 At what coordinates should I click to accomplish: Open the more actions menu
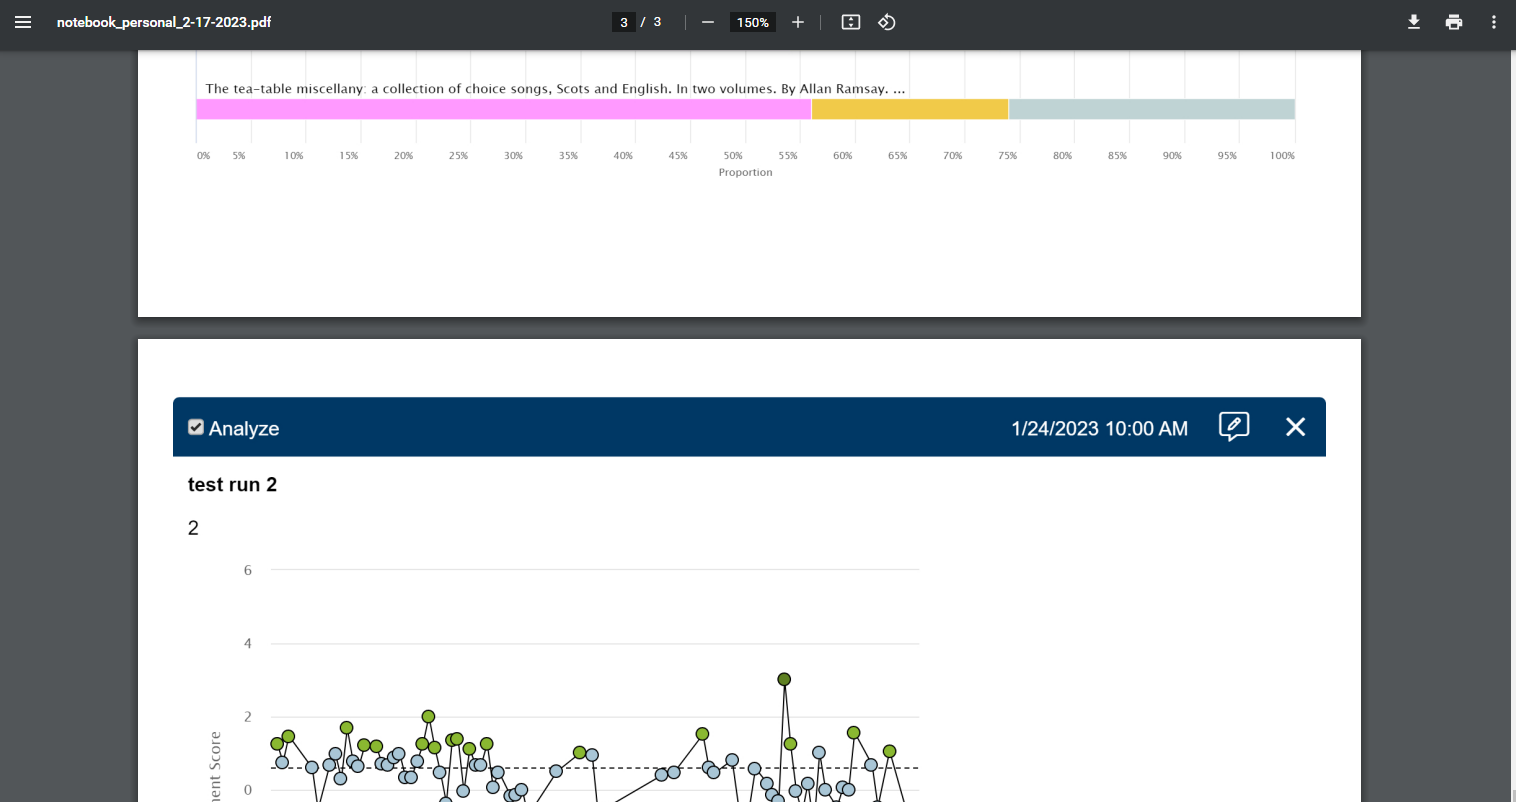coord(1494,22)
